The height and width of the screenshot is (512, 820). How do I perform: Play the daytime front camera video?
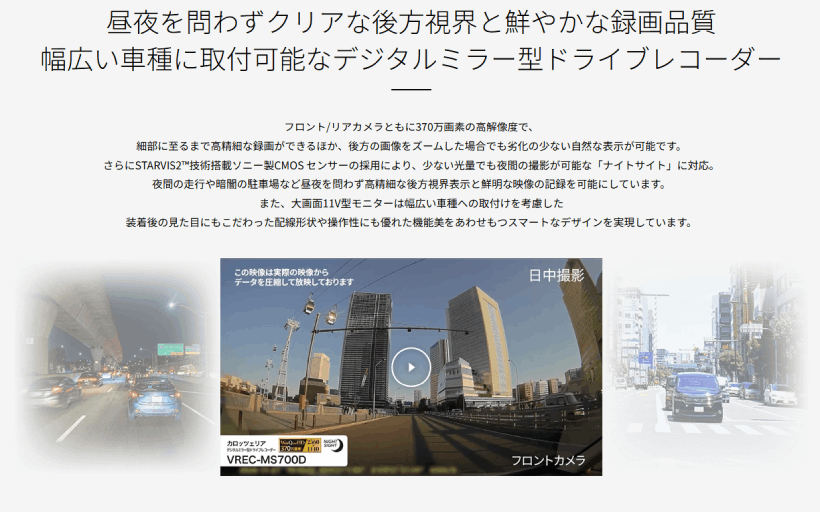(410, 367)
